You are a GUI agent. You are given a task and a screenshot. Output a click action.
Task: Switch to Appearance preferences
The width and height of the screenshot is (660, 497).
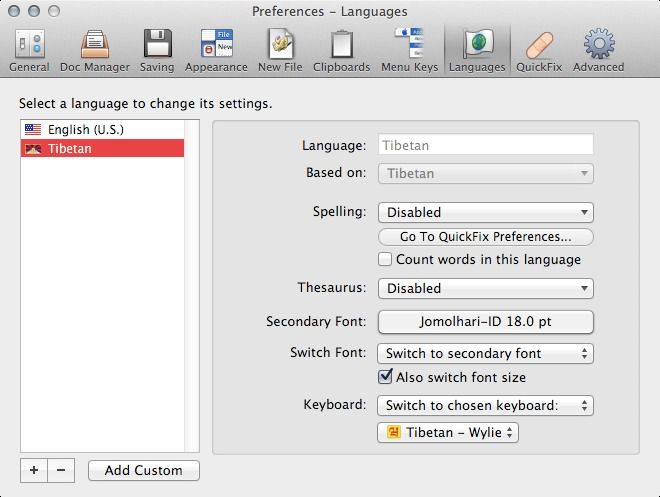216,49
